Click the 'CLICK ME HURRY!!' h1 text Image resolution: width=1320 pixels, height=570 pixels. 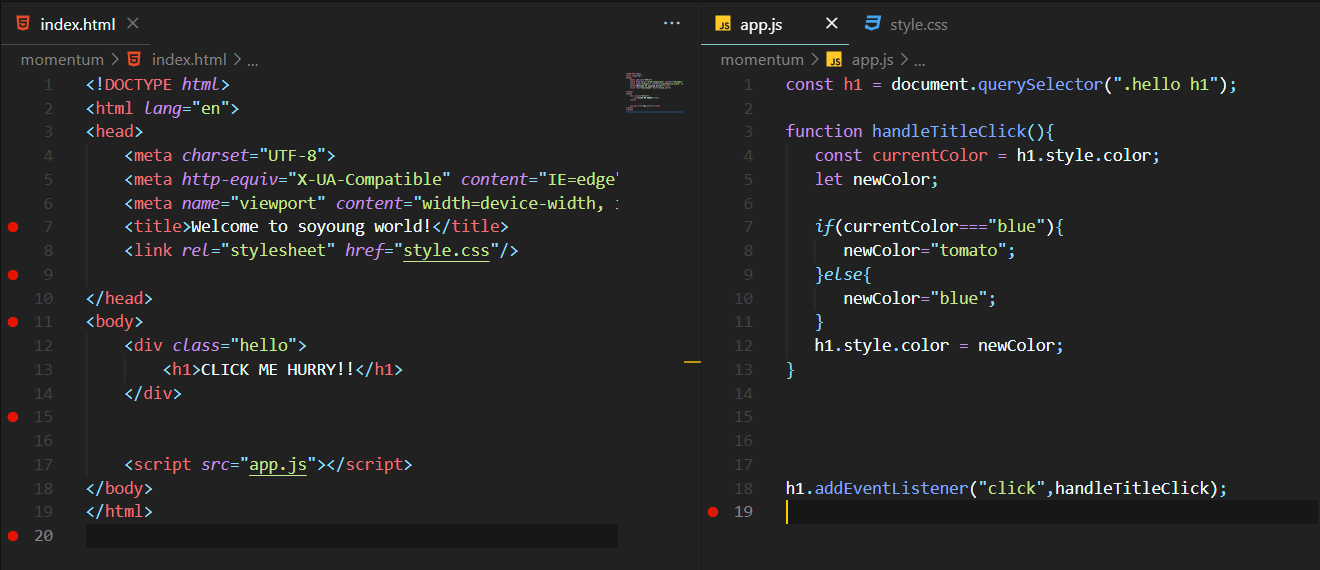[278, 369]
